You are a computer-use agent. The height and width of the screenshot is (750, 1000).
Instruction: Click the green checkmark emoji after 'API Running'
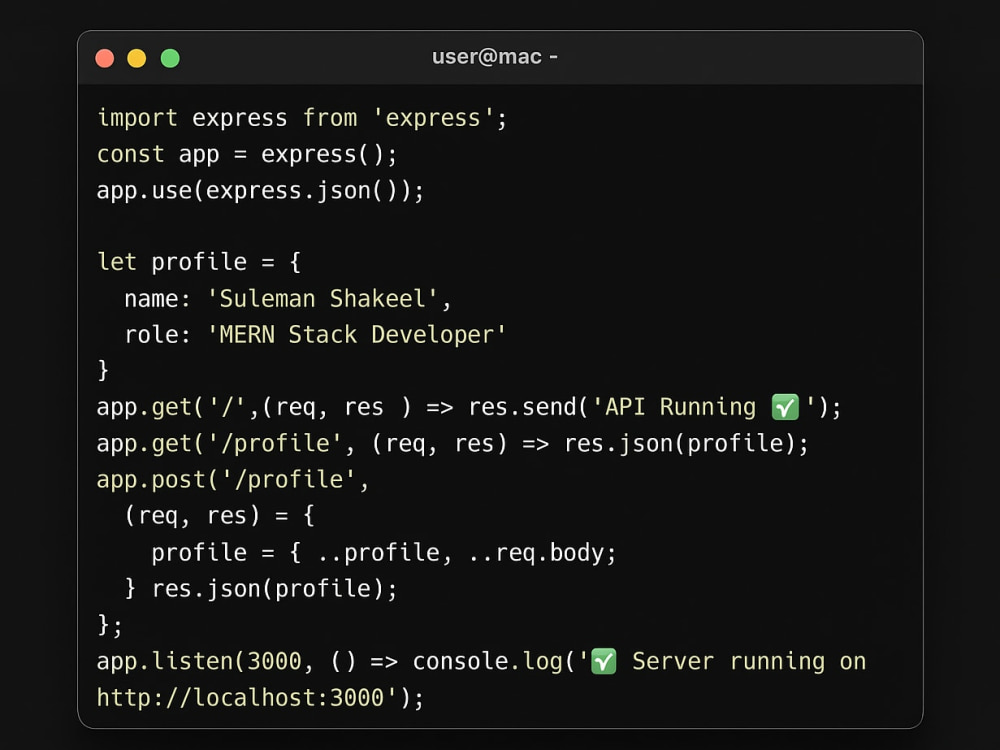click(784, 407)
